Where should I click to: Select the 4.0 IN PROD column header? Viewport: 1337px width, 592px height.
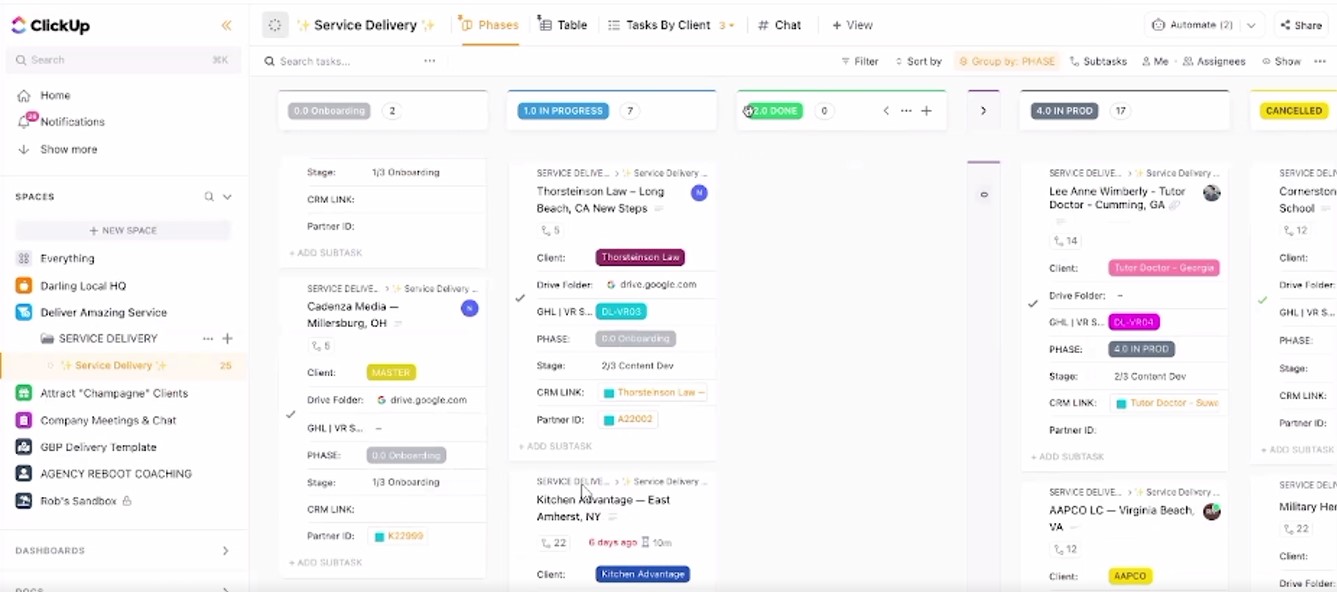(x=1064, y=111)
